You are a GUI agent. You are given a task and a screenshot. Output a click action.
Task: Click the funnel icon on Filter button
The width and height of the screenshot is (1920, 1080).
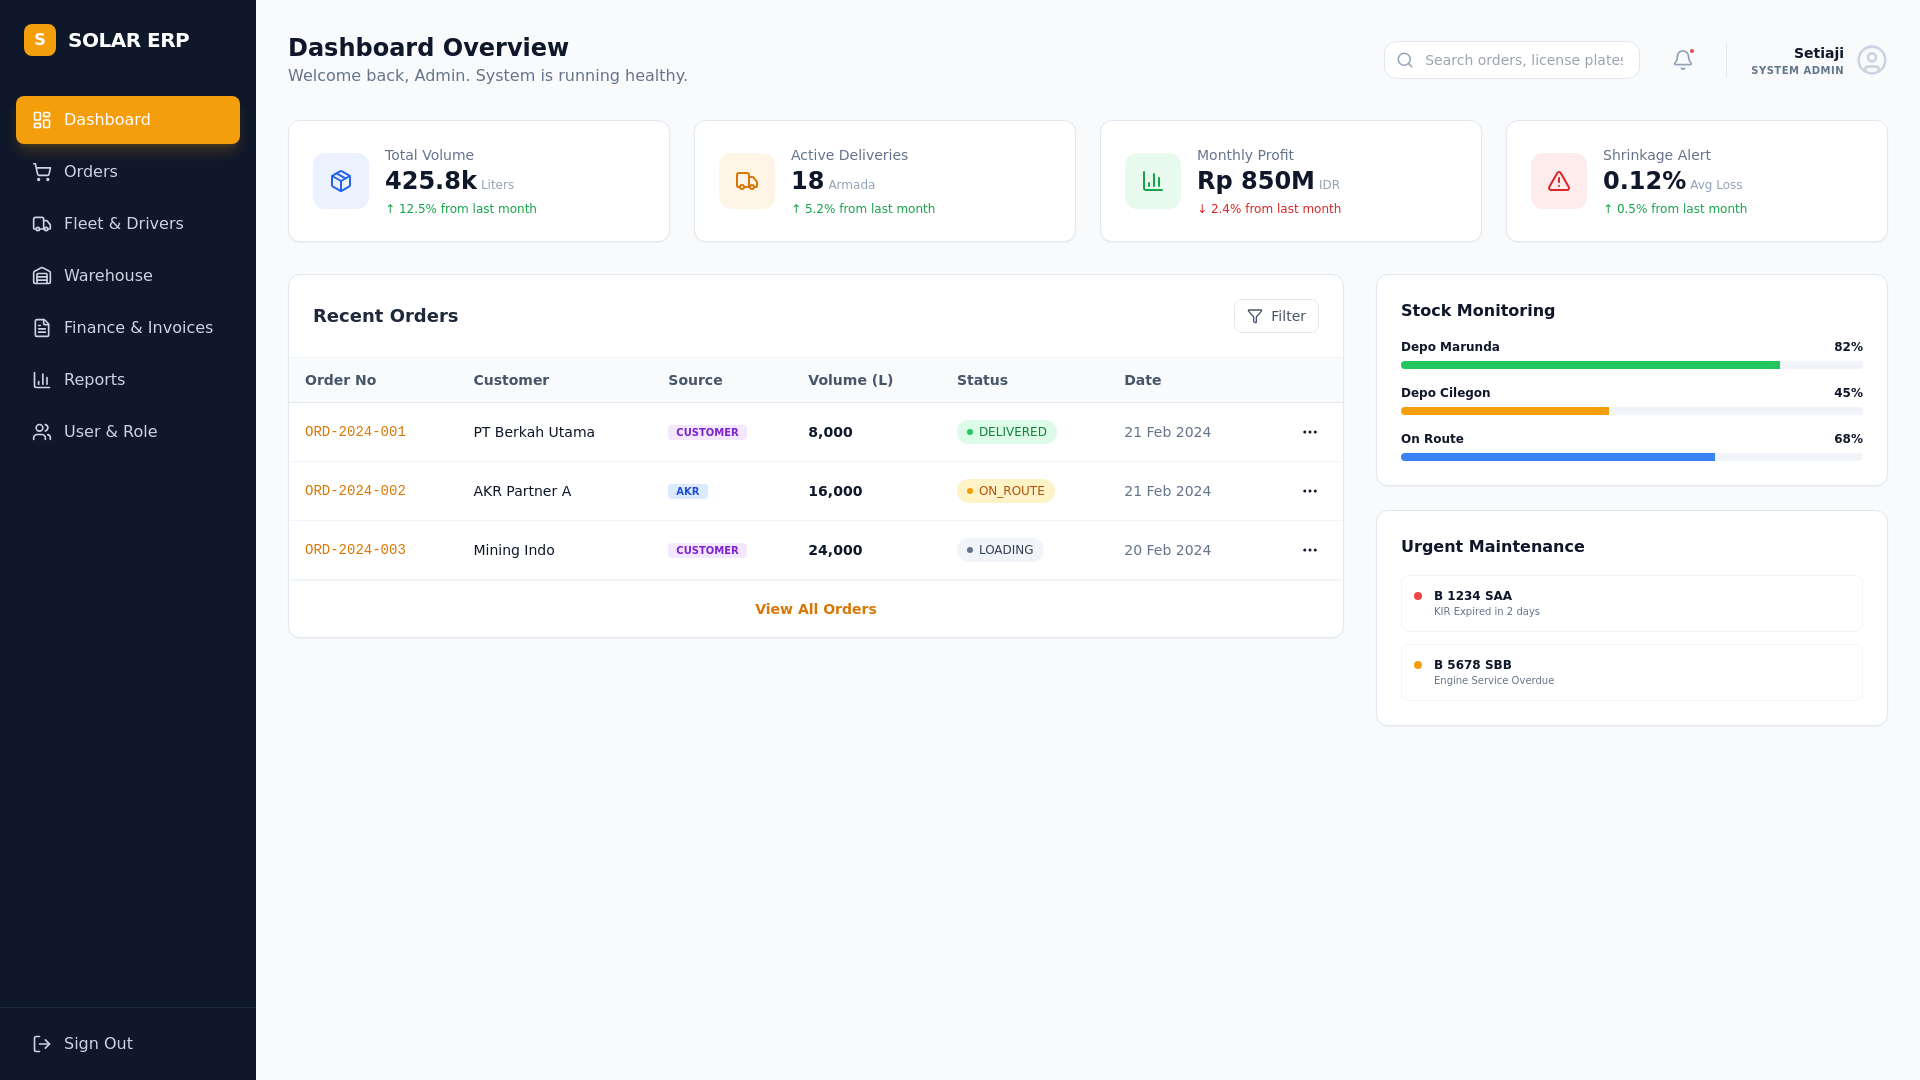[x=1255, y=316]
